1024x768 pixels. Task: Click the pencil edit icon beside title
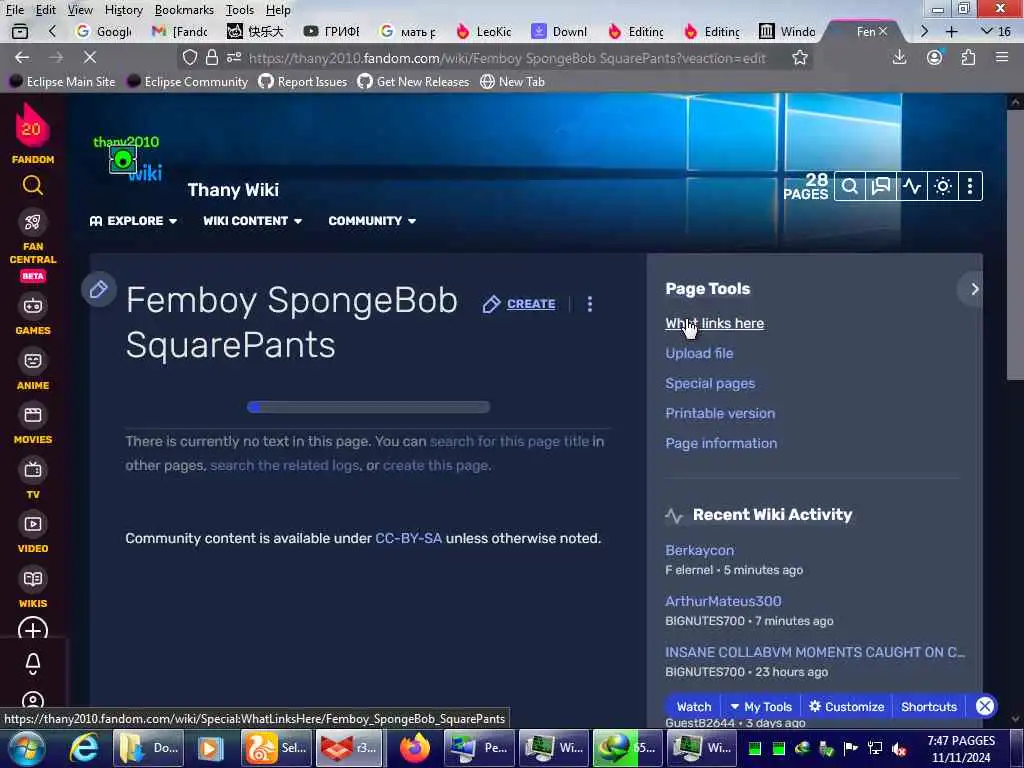point(99,289)
